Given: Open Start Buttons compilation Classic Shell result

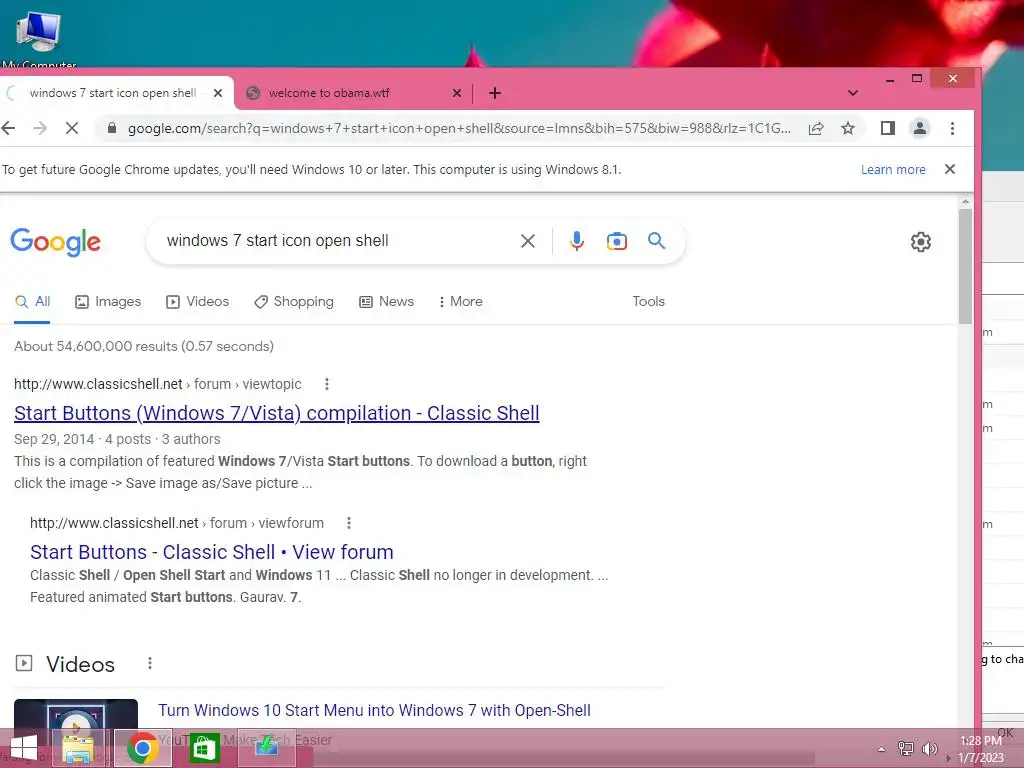Looking at the screenshot, I should pos(277,413).
